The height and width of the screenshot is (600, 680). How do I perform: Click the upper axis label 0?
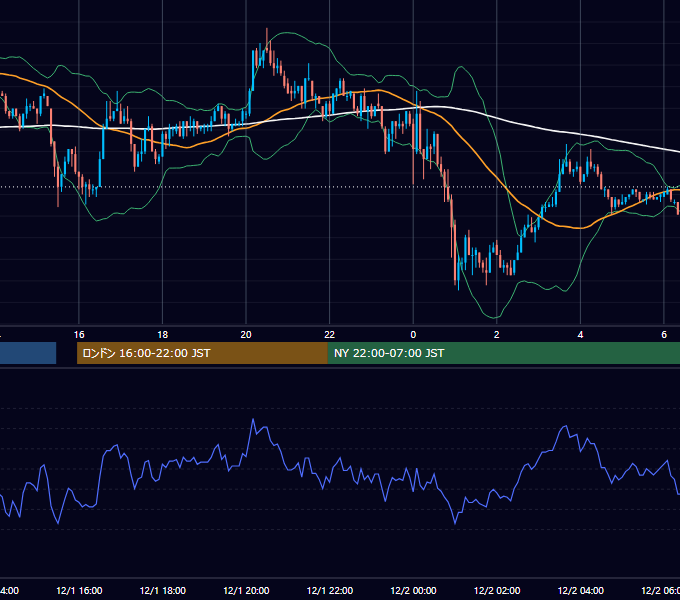(413, 335)
